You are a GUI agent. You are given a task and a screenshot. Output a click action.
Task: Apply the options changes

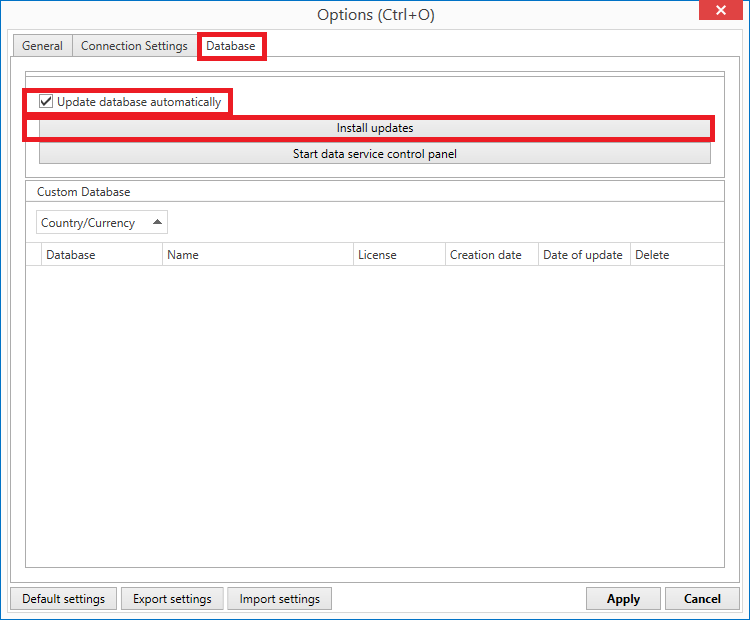[623, 599]
